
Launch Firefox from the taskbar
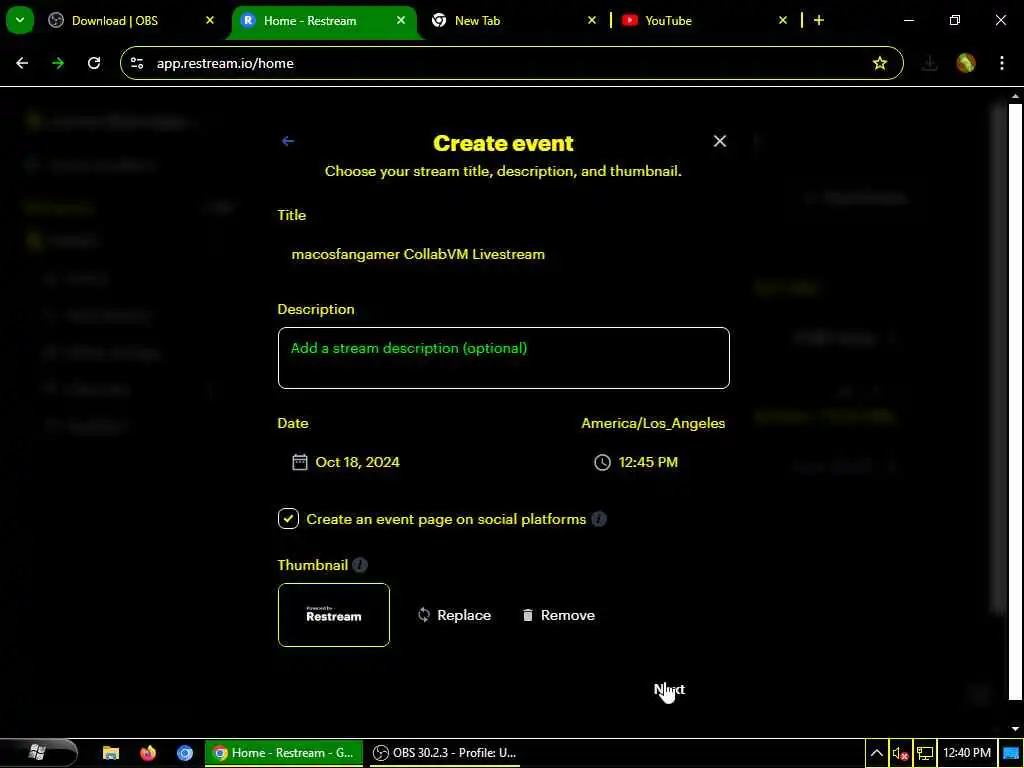click(148, 753)
